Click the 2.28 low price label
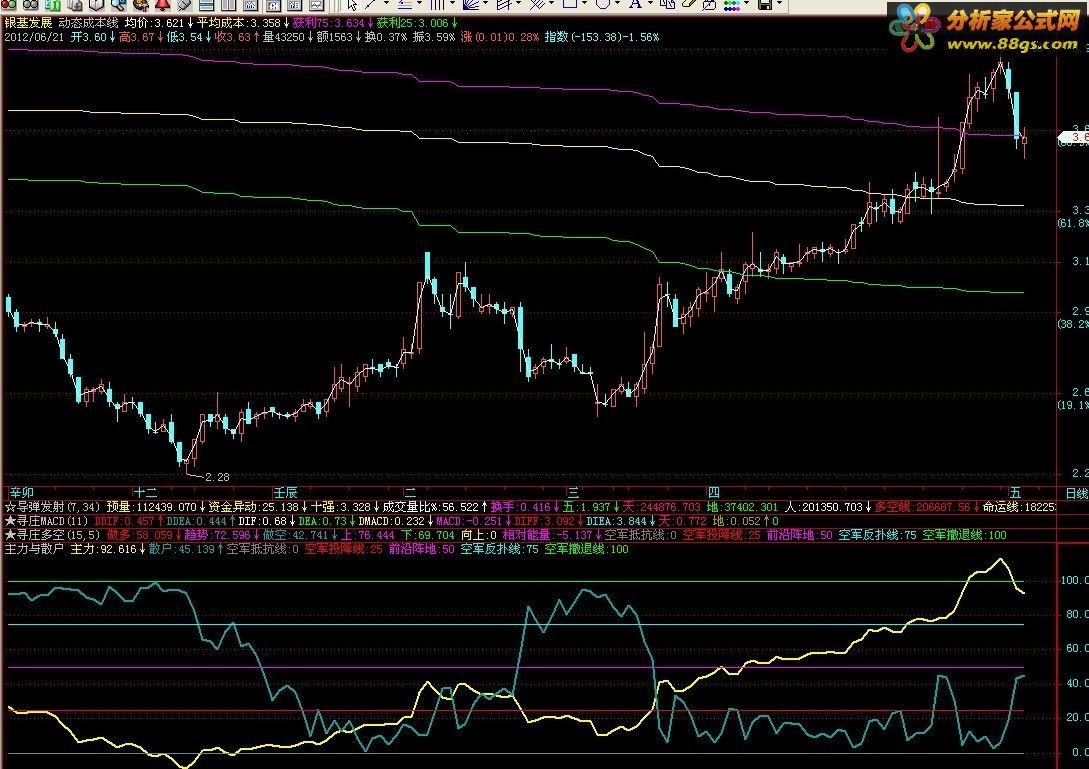Image resolution: width=1089 pixels, height=769 pixels. pyautogui.click(x=217, y=477)
